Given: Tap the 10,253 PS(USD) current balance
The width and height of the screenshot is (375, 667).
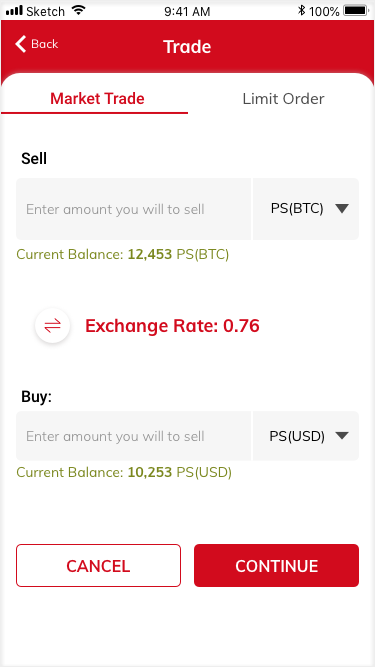Looking at the screenshot, I should pyautogui.click(x=179, y=473).
